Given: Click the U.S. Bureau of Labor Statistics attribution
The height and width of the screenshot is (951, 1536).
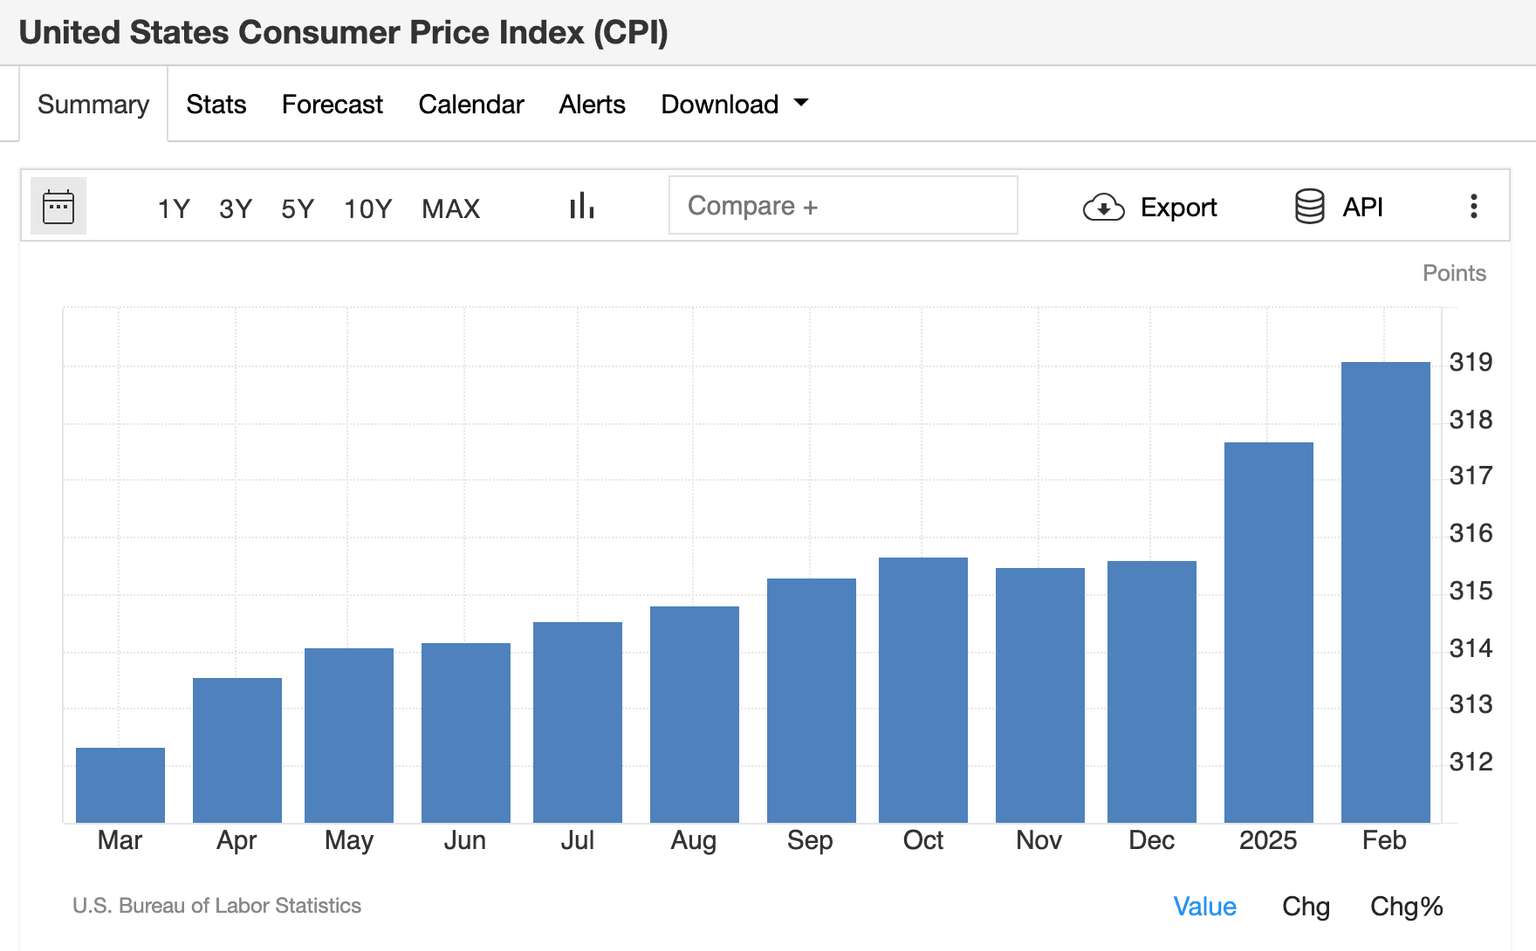Looking at the screenshot, I should point(217,906).
